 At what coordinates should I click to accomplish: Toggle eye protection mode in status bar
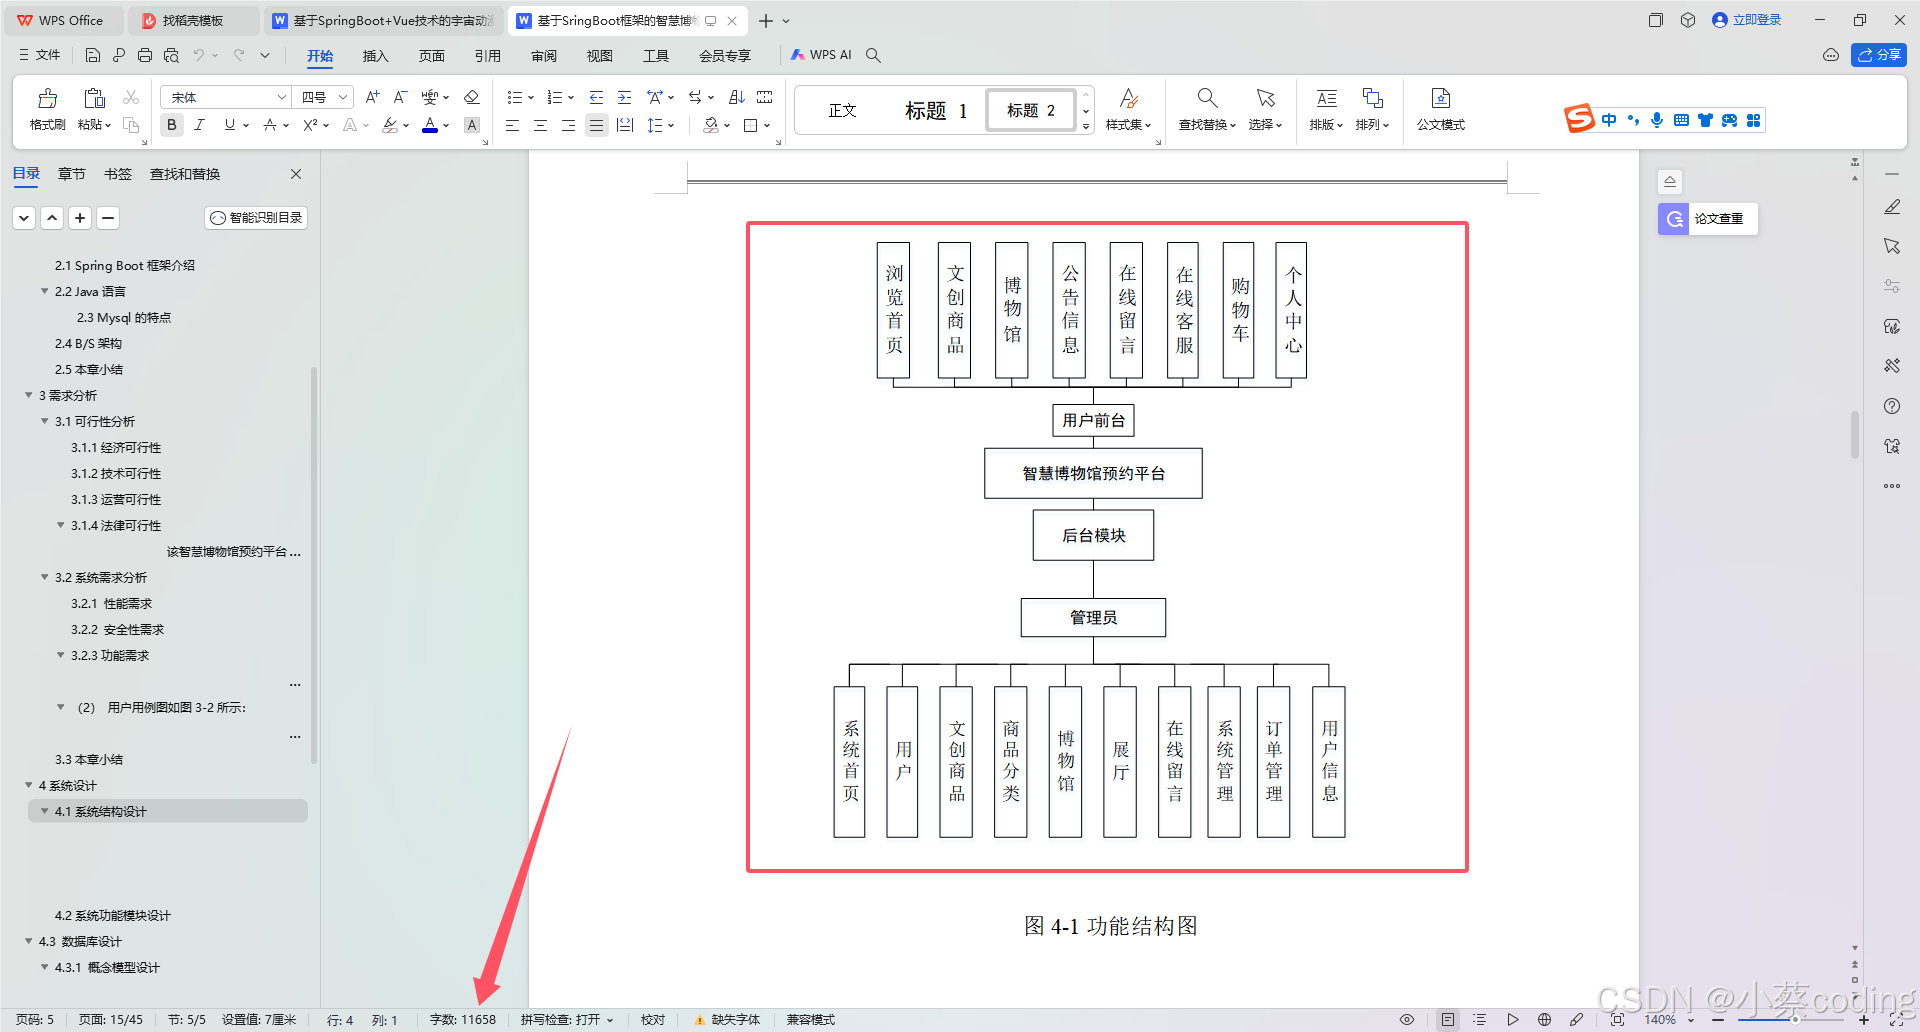coord(1407,1020)
